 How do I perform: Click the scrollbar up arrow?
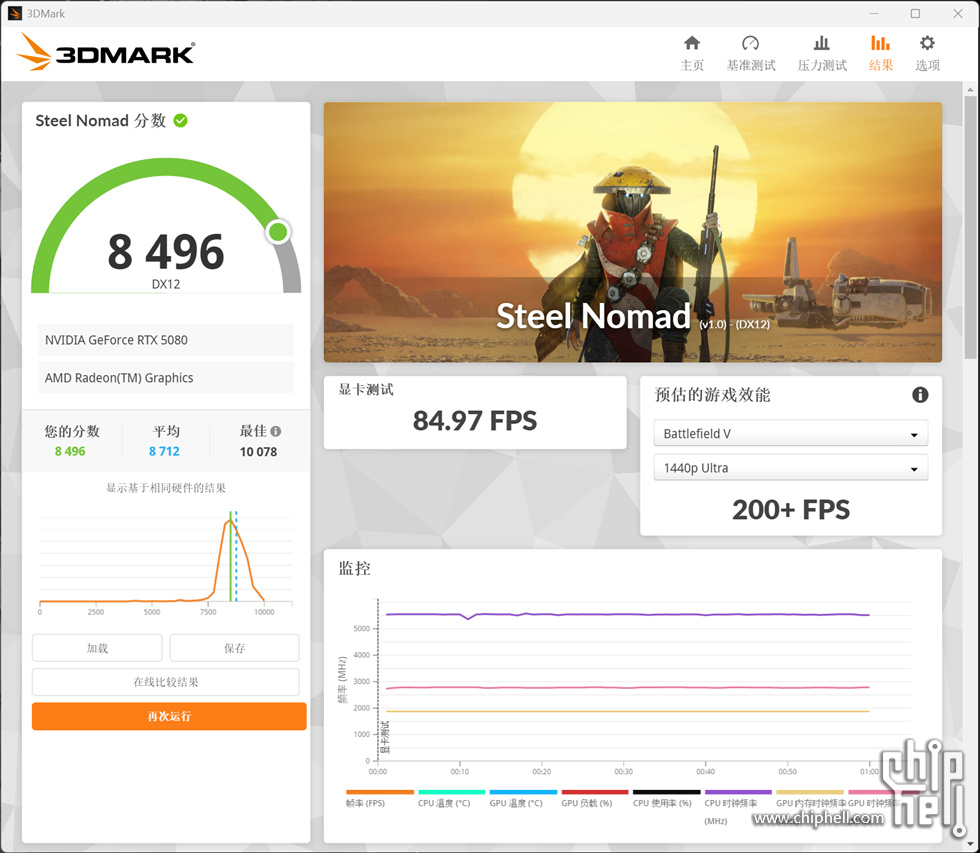[970, 89]
